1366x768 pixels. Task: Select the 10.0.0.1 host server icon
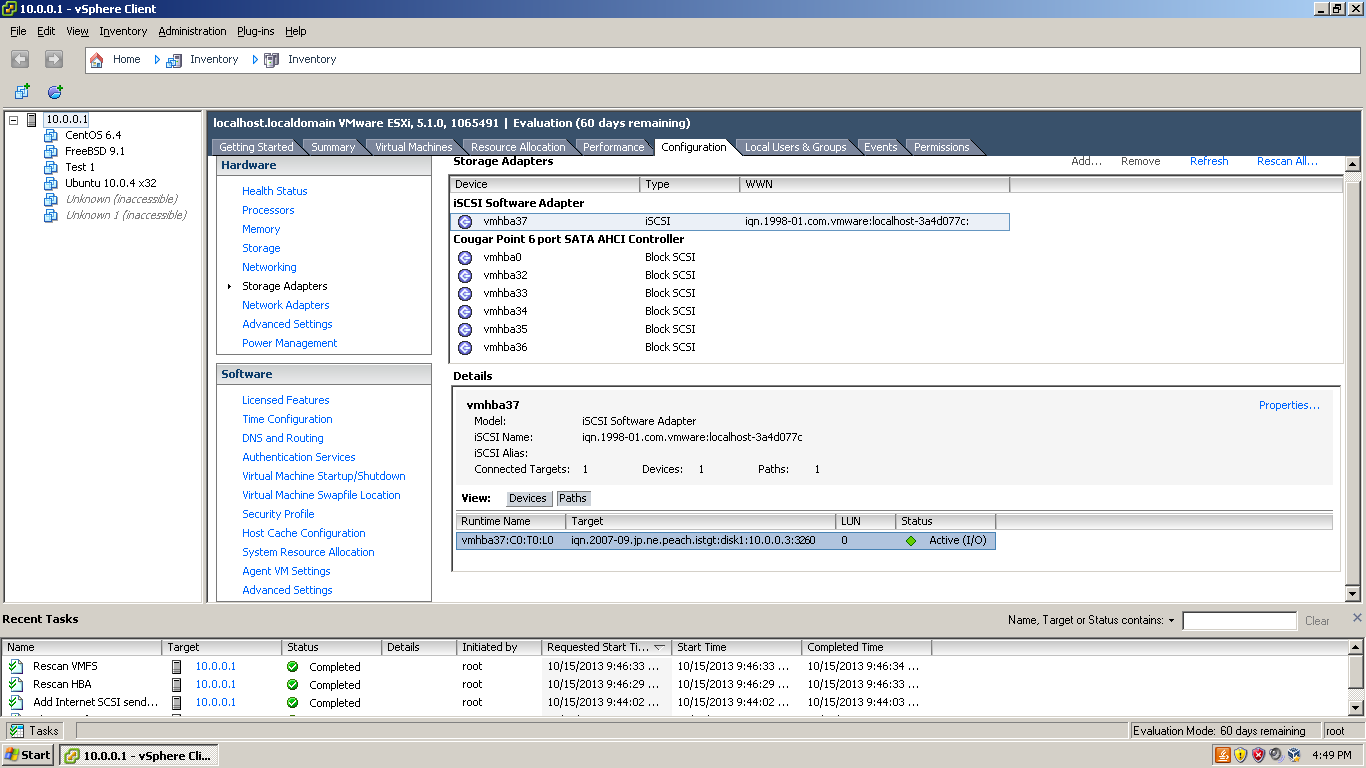32,119
